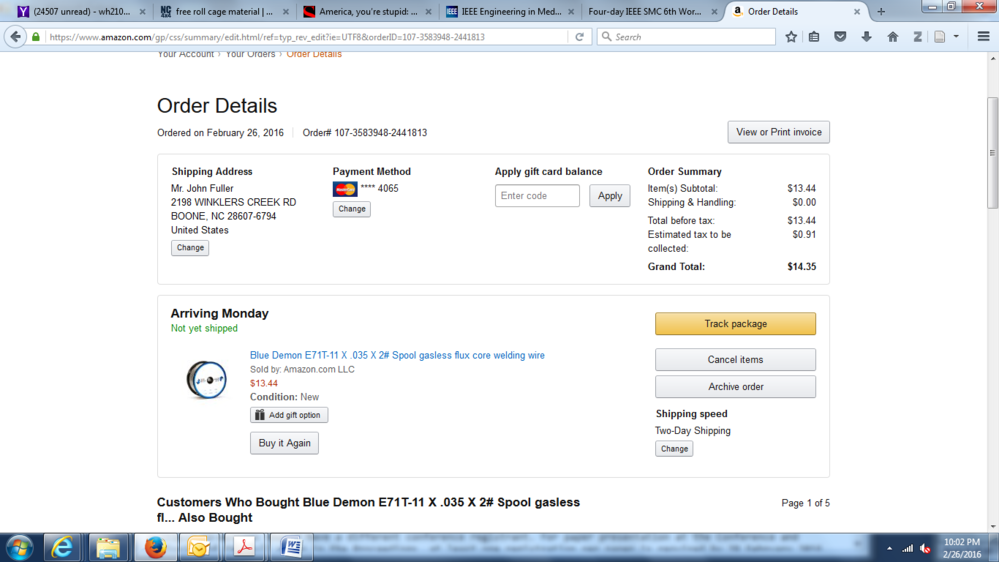
Task: Click the address bar URL field
Action: (x=306, y=37)
